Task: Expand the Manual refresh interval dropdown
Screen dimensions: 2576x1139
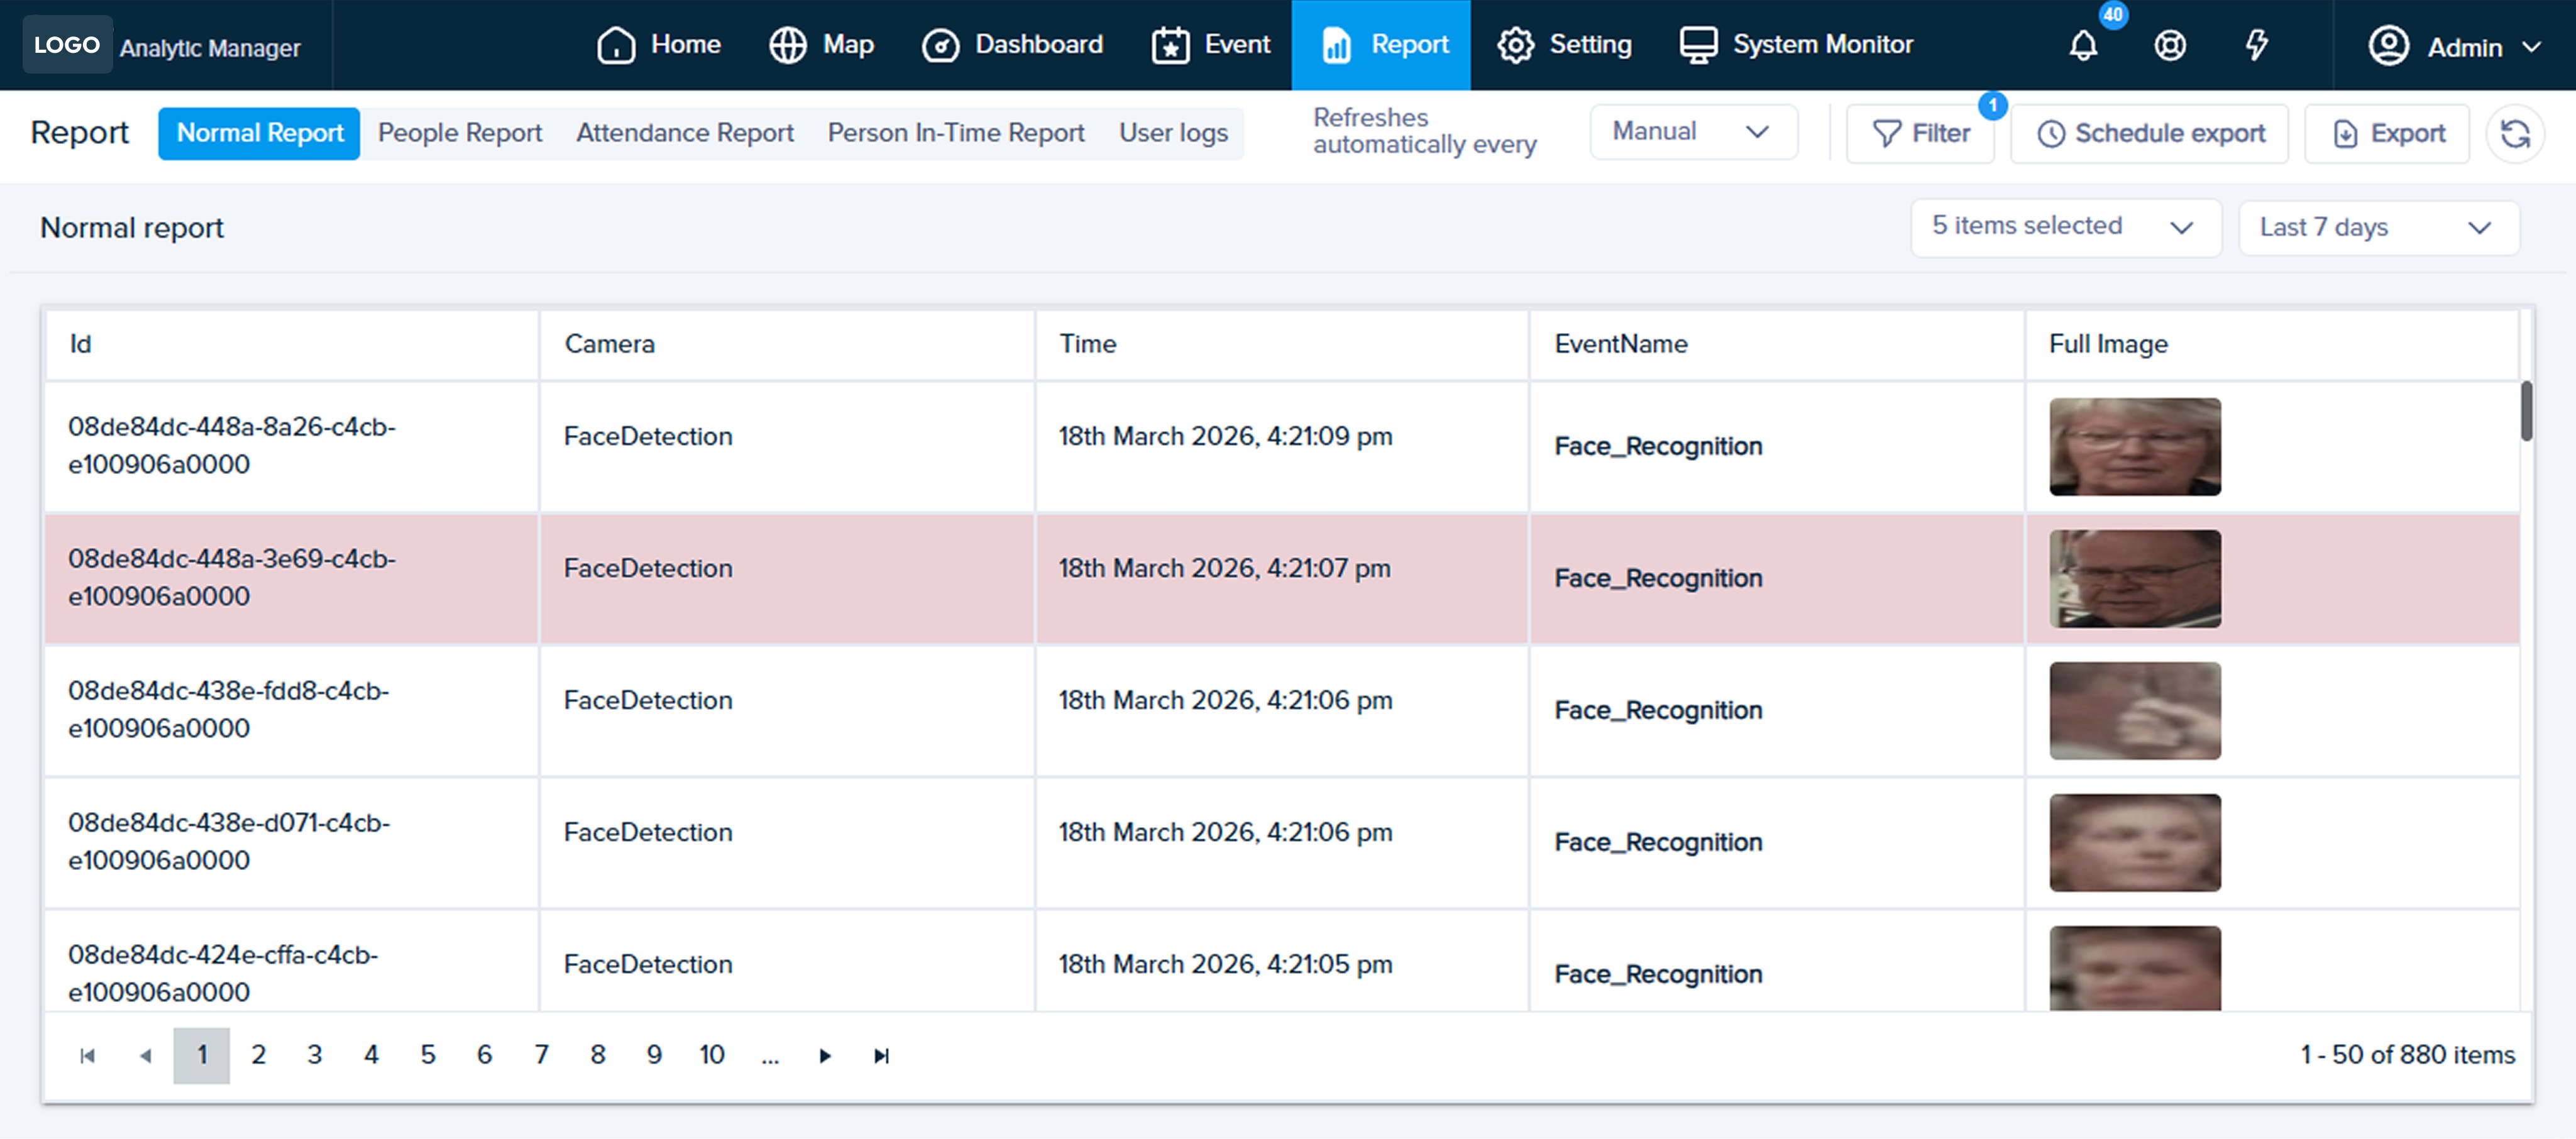Action: click(1692, 132)
